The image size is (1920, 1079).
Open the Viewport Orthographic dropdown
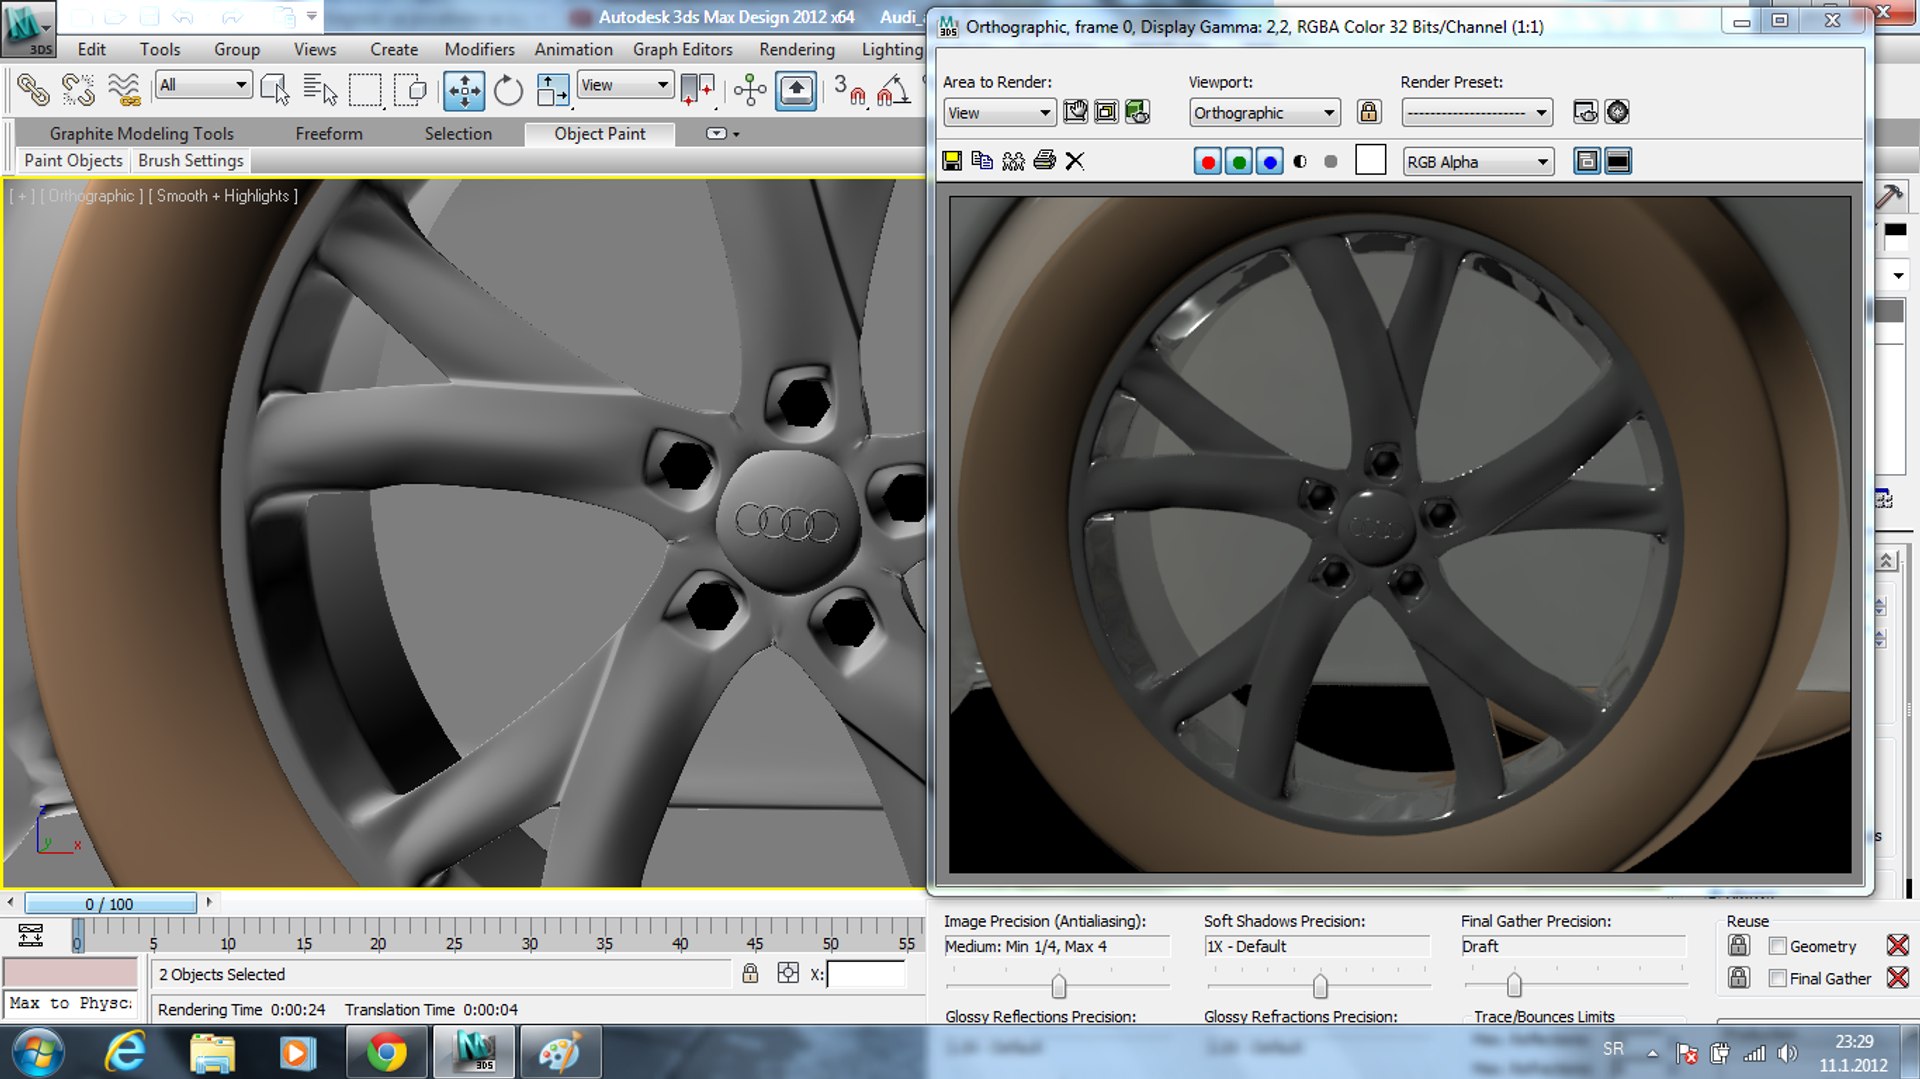pyautogui.click(x=1264, y=113)
